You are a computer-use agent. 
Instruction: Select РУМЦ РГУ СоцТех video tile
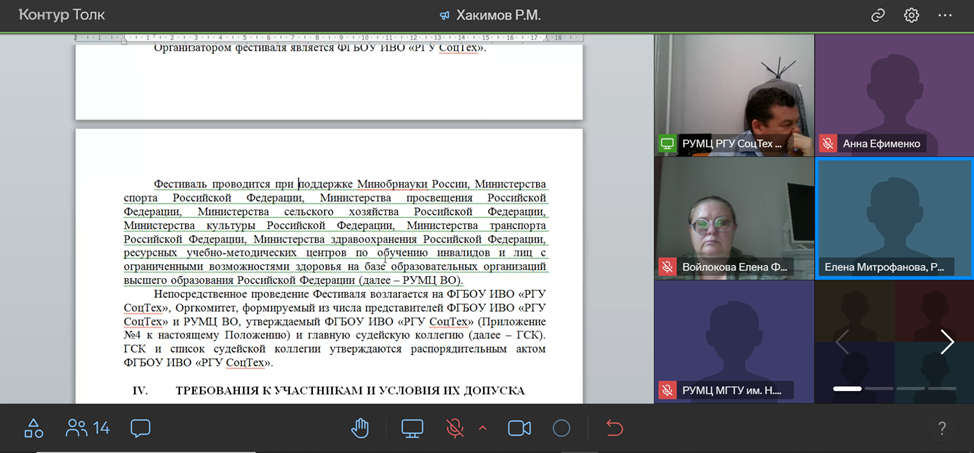tap(734, 94)
